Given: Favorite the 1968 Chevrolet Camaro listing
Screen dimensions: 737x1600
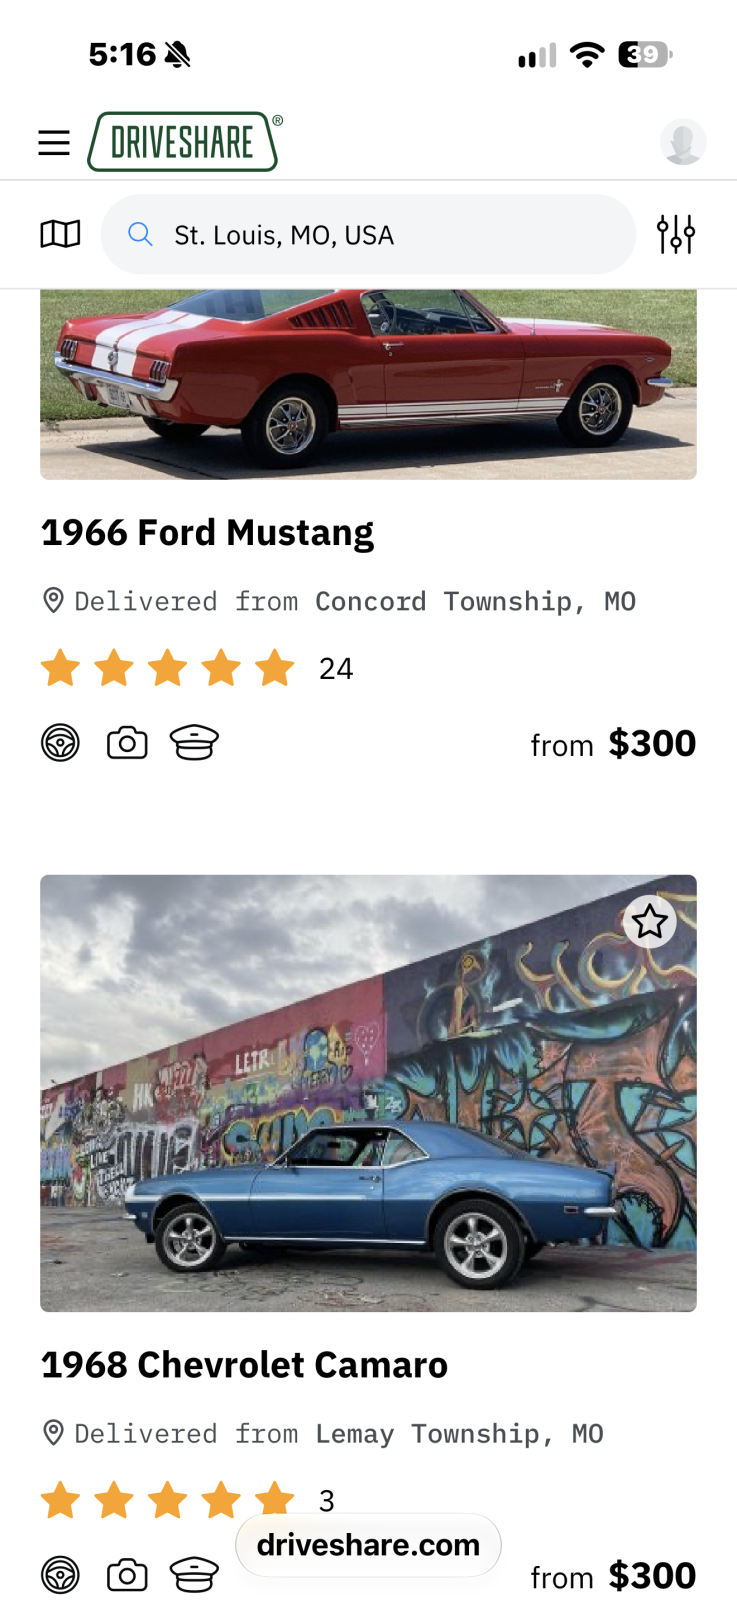Looking at the screenshot, I should coord(650,921).
